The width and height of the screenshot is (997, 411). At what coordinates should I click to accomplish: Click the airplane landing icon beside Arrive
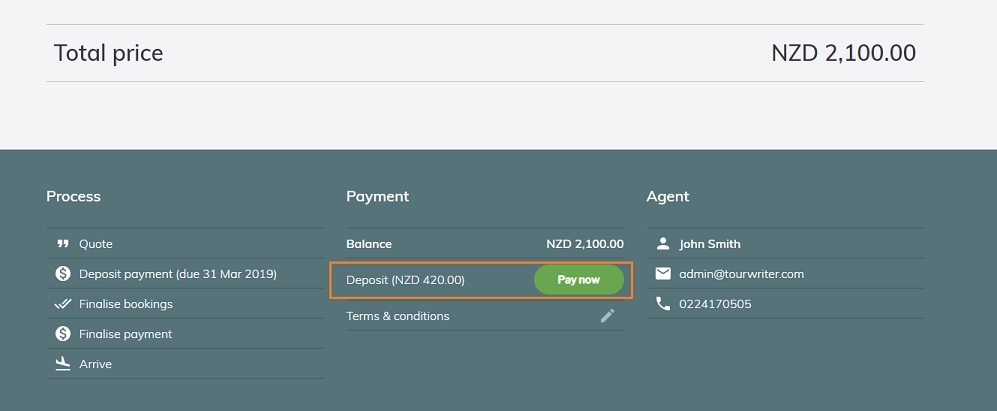point(62,364)
